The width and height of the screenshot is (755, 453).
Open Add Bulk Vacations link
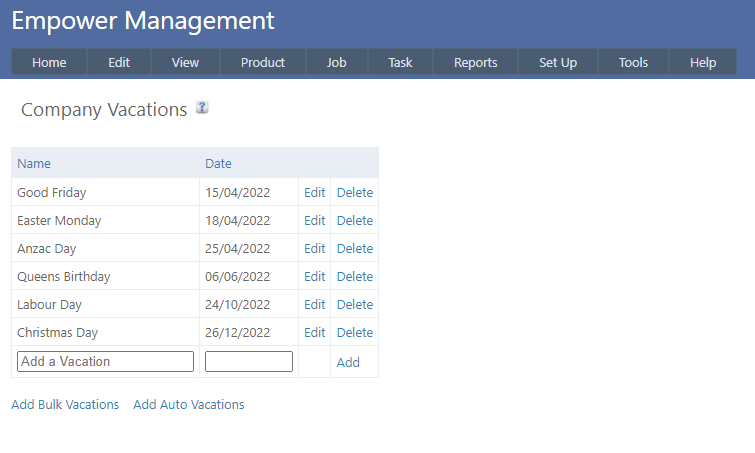(x=65, y=405)
